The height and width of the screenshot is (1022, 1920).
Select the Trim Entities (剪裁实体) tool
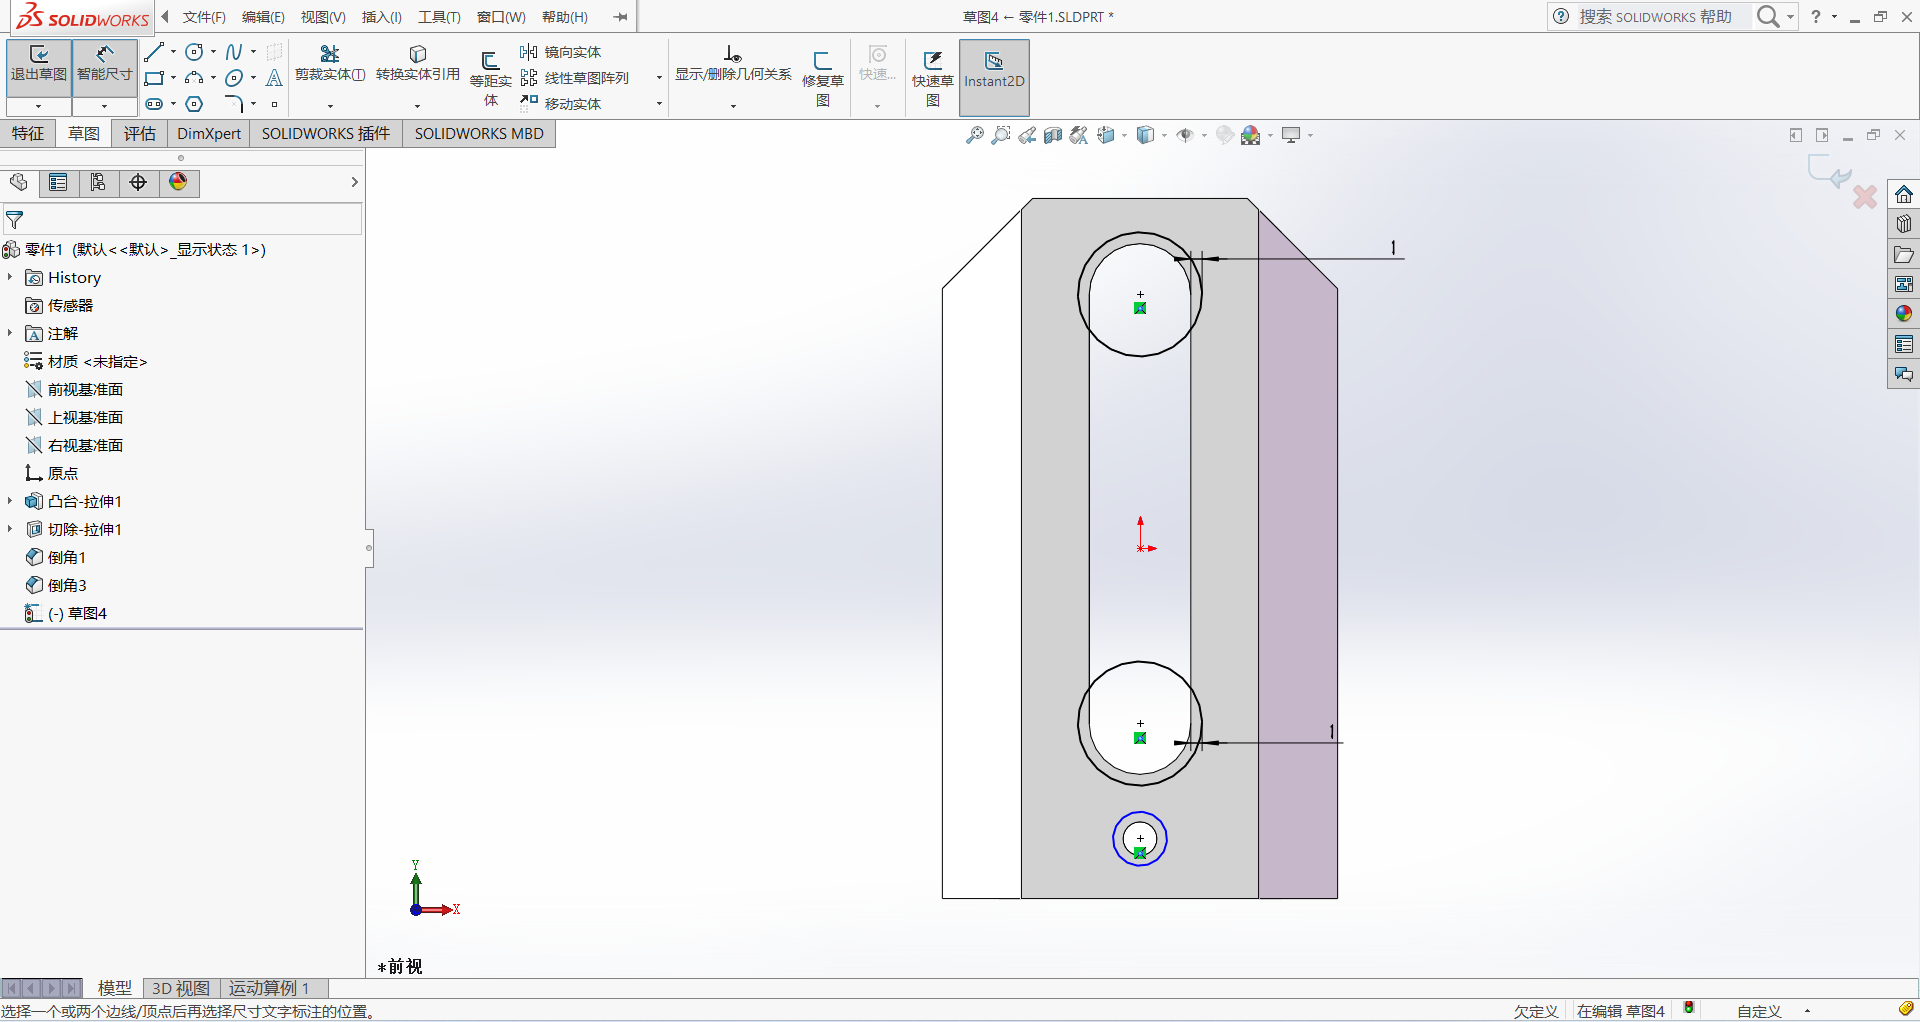[x=329, y=63]
